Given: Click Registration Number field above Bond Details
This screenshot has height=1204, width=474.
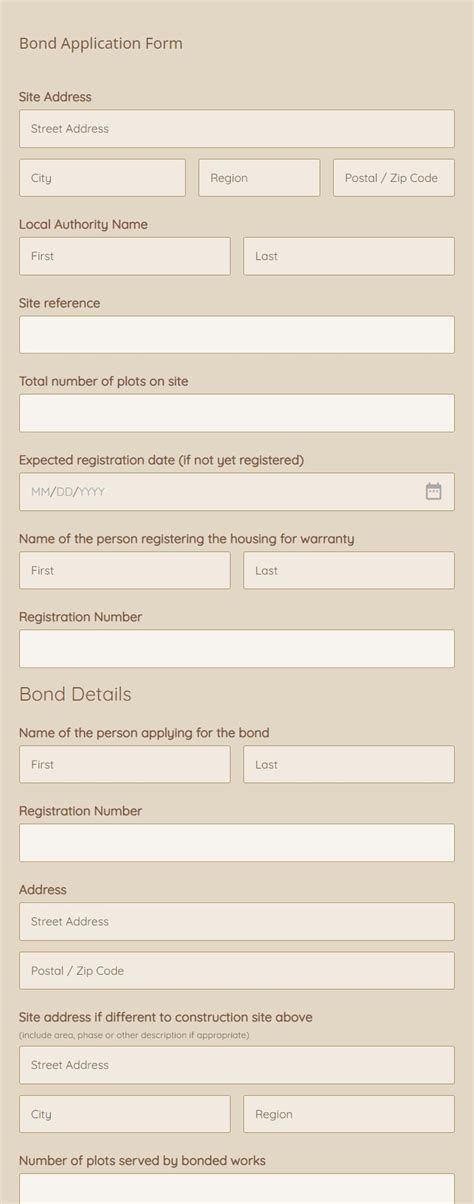Looking at the screenshot, I should (x=236, y=649).
